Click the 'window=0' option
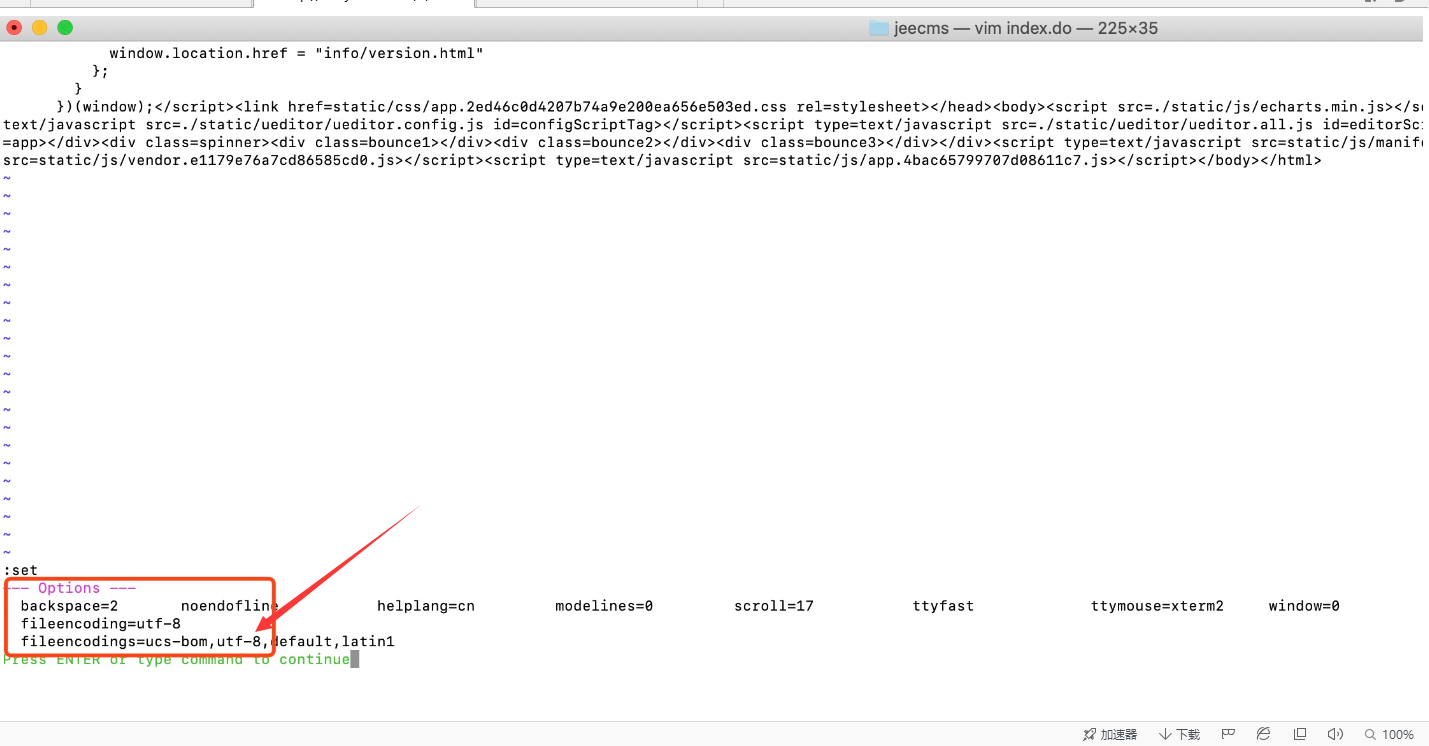The width and height of the screenshot is (1429, 746). 1304,606
